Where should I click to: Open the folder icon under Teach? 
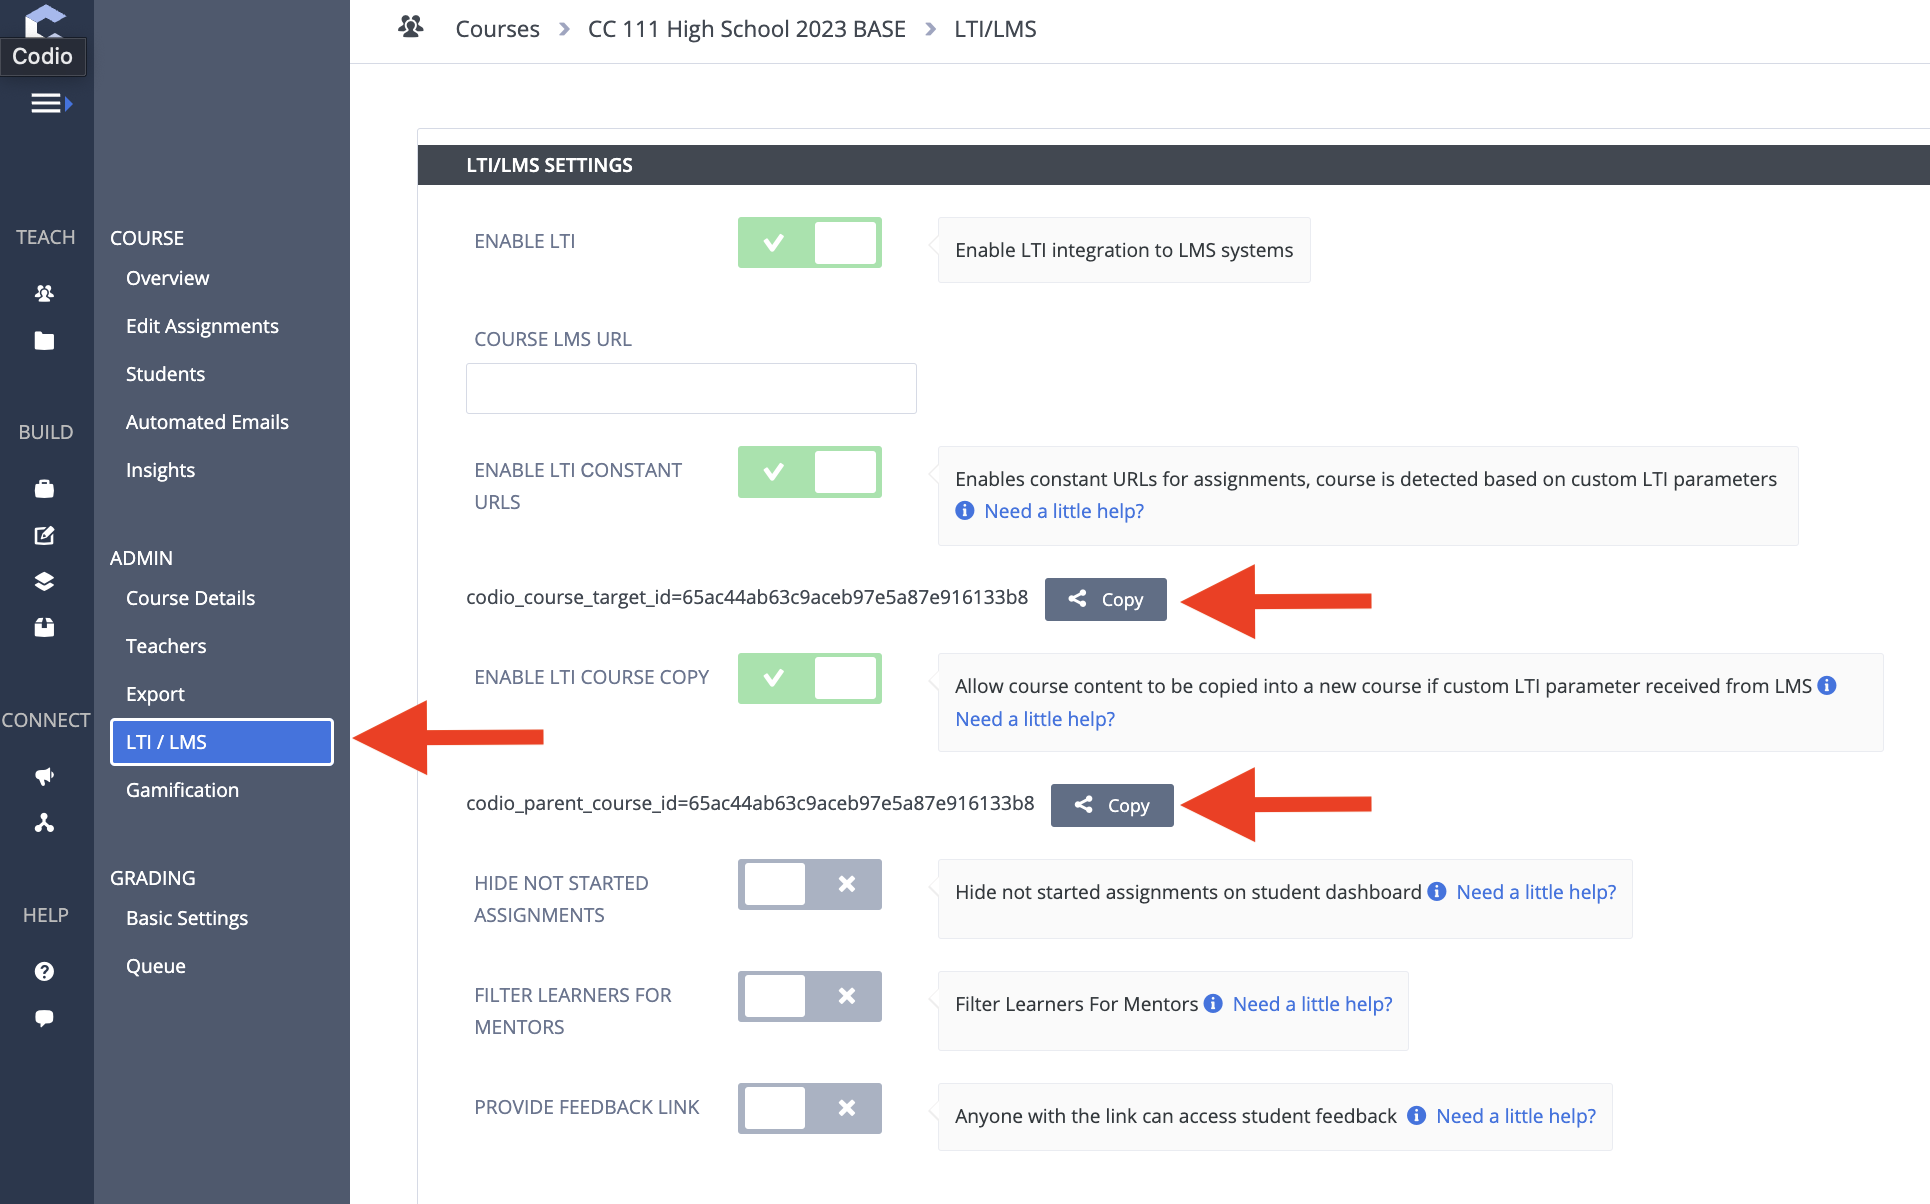[44, 341]
